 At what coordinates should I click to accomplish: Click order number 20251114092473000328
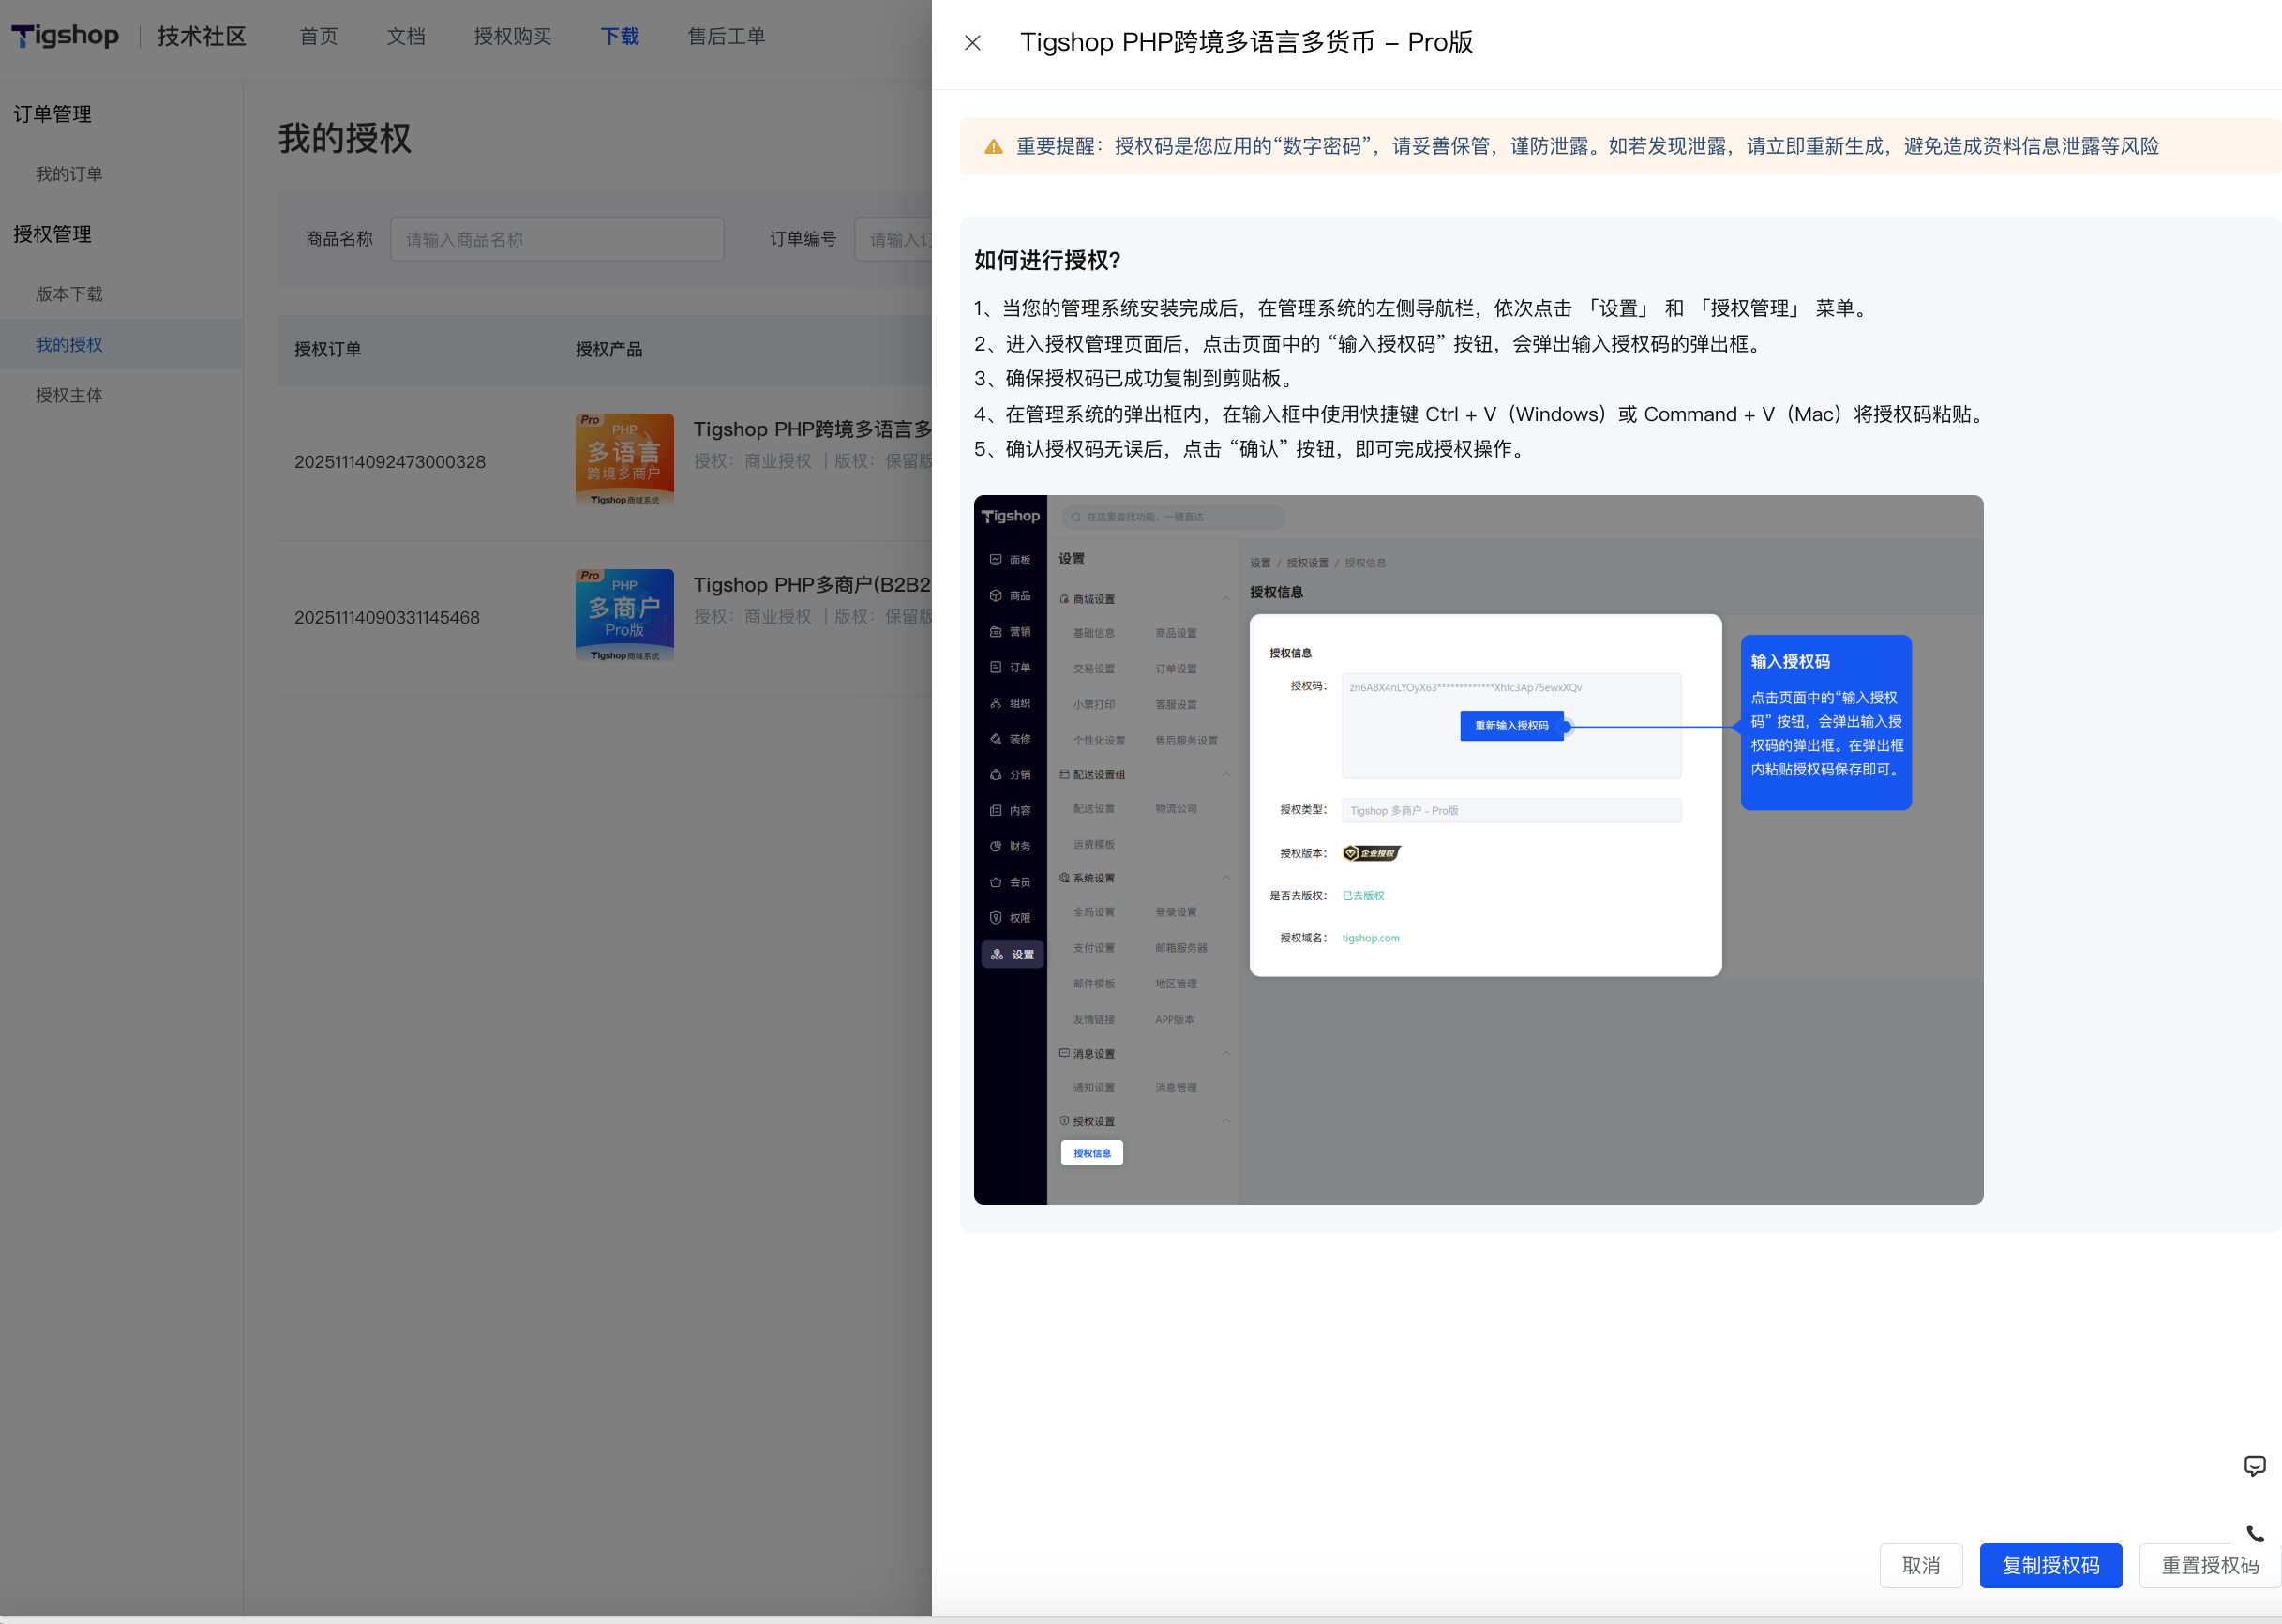click(x=390, y=462)
